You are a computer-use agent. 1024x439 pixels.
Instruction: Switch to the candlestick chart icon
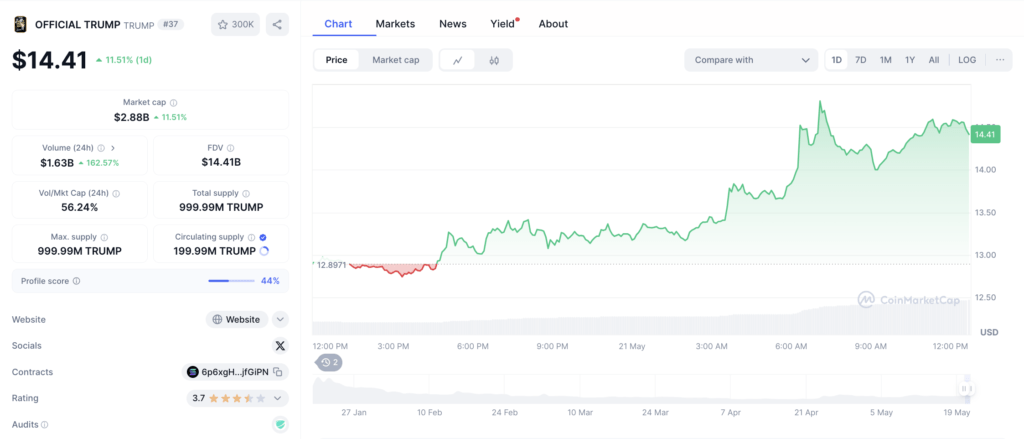click(x=494, y=60)
